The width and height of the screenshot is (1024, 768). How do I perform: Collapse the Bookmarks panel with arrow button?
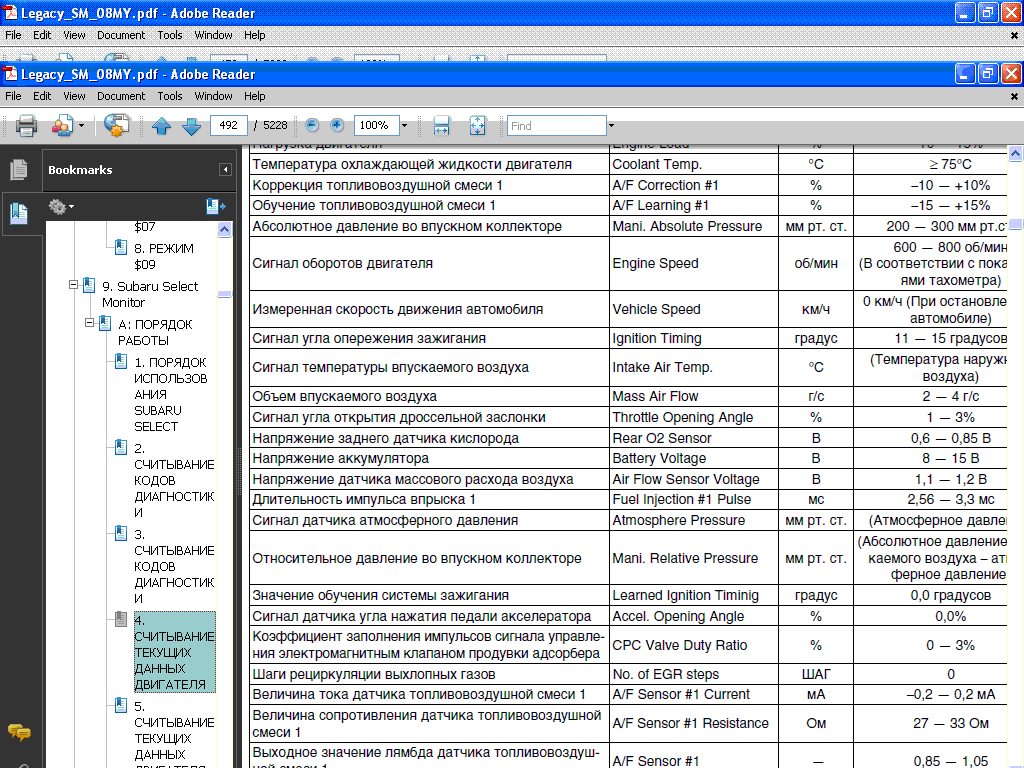click(x=225, y=170)
